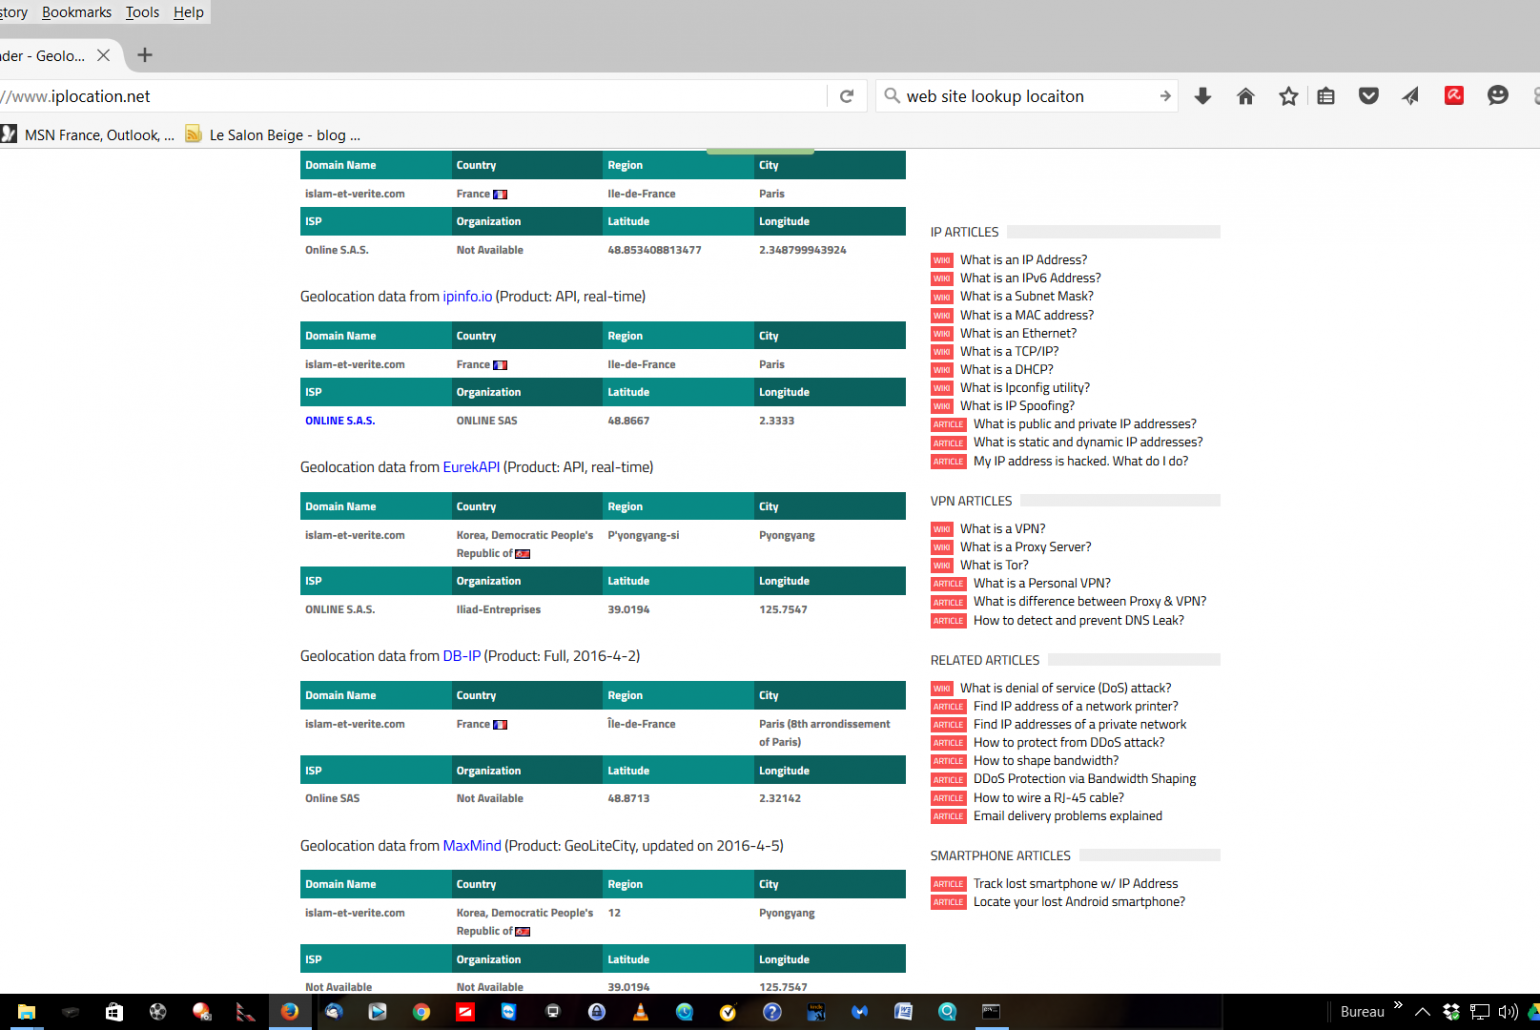Open Windows Store from the taskbar

[x=114, y=1012]
